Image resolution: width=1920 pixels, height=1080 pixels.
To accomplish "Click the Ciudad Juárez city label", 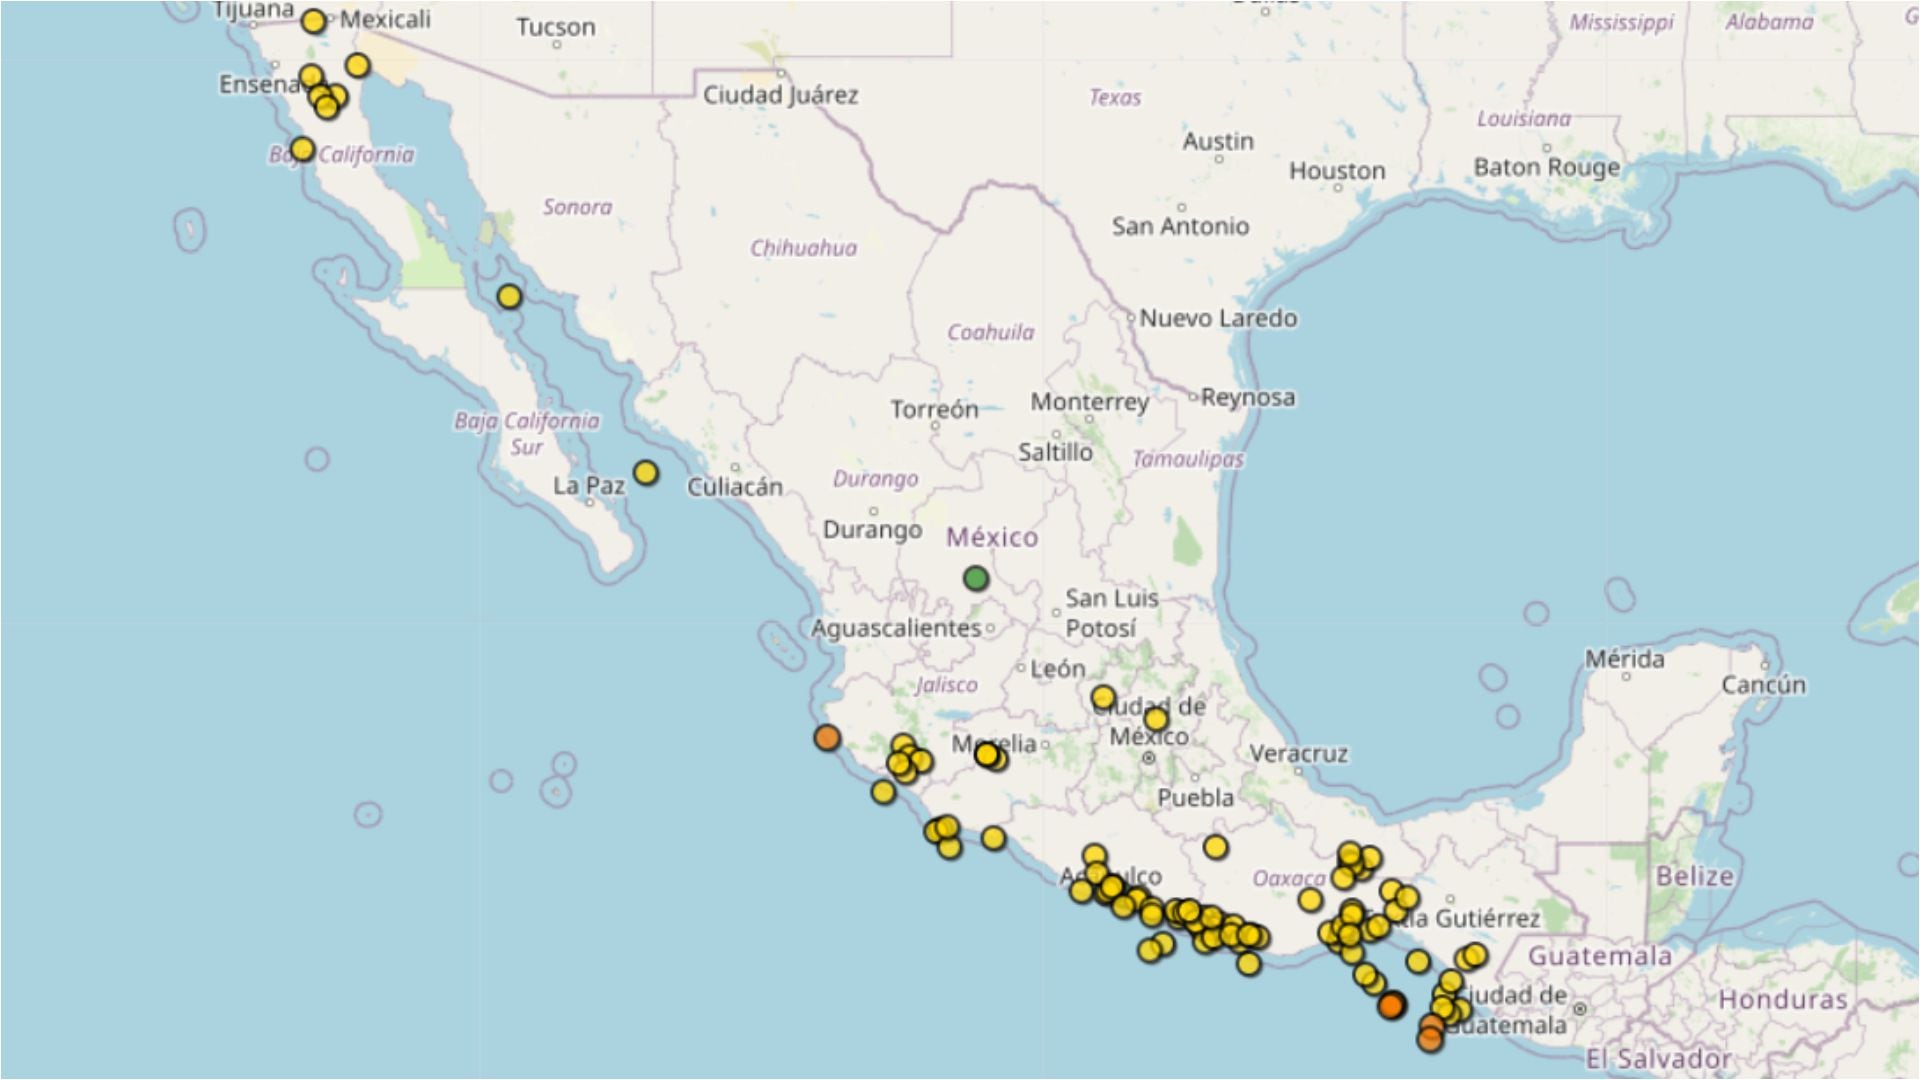I will coord(780,95).
